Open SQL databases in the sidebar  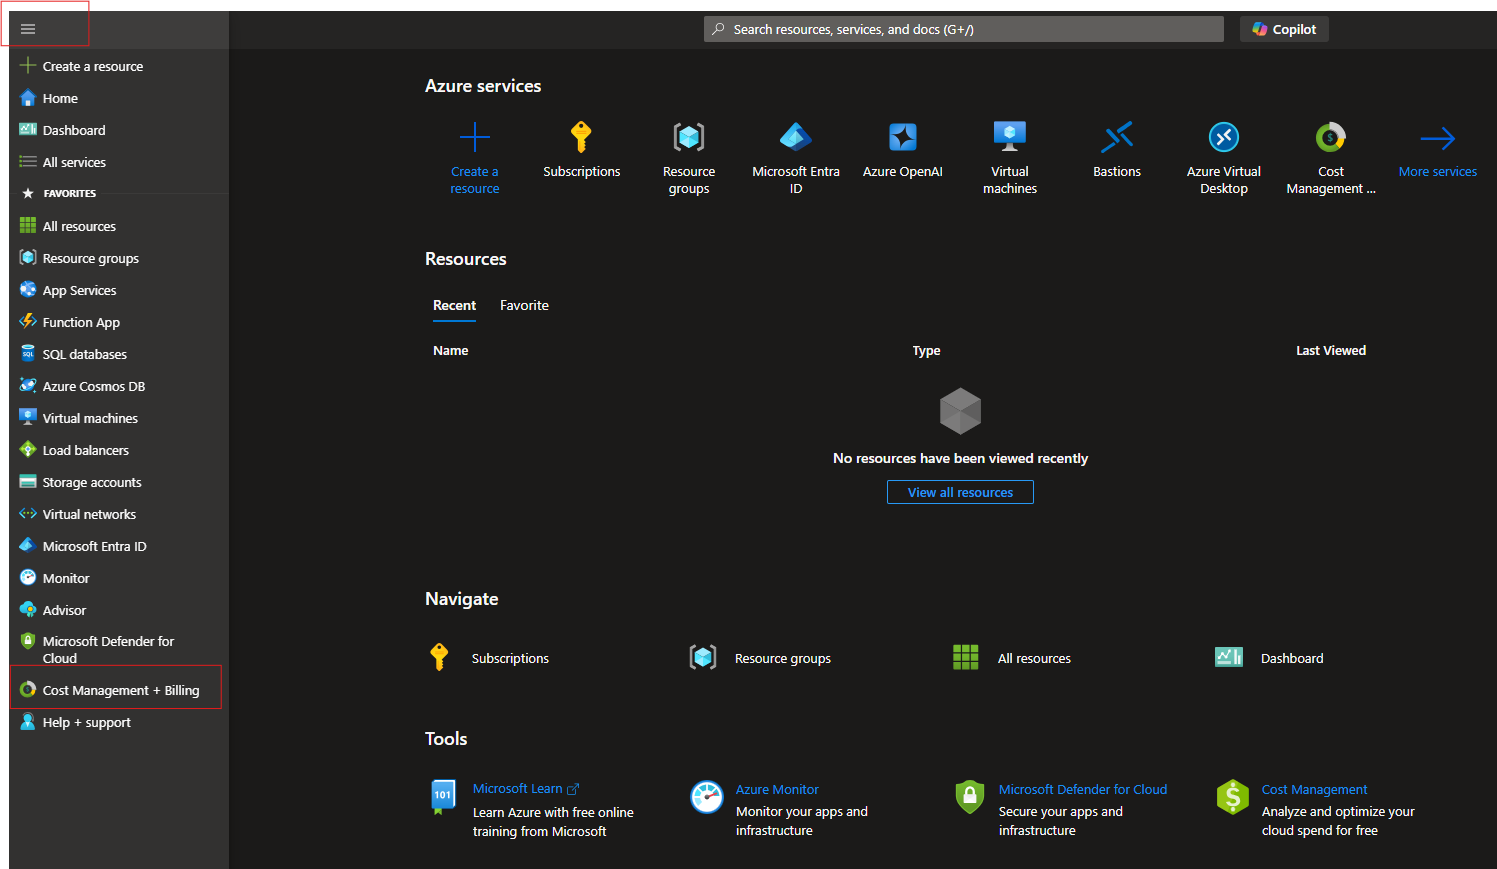point(73,354)
